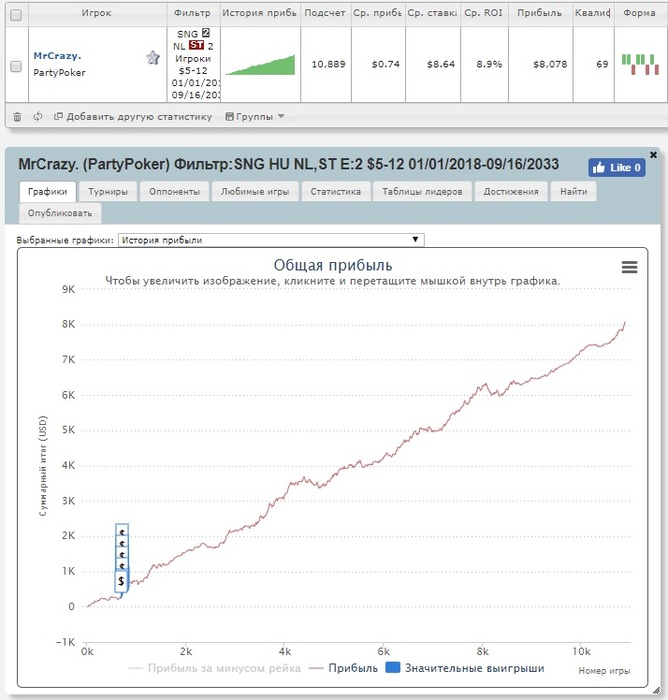Click the red ST filter badge

pyautogui.click(x=196, y=45)
